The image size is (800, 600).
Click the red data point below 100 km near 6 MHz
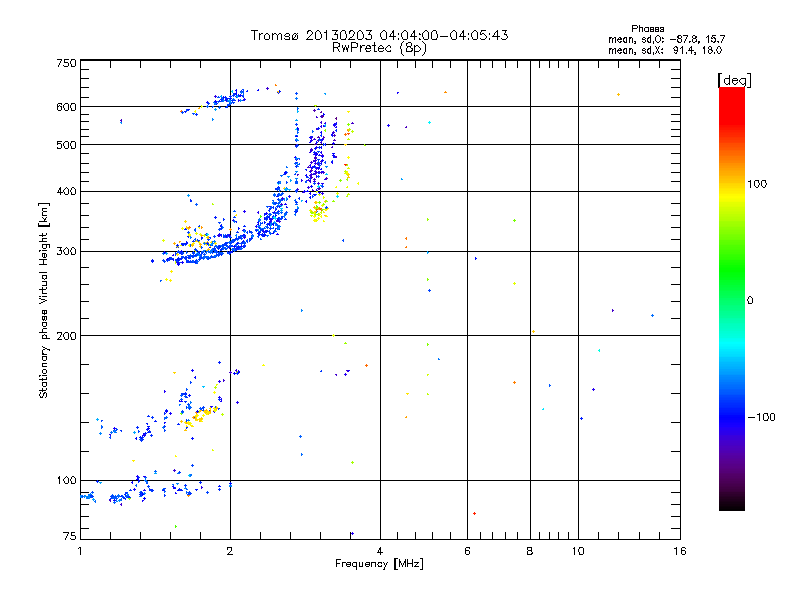pyautogui.click(x=474, y=513)
